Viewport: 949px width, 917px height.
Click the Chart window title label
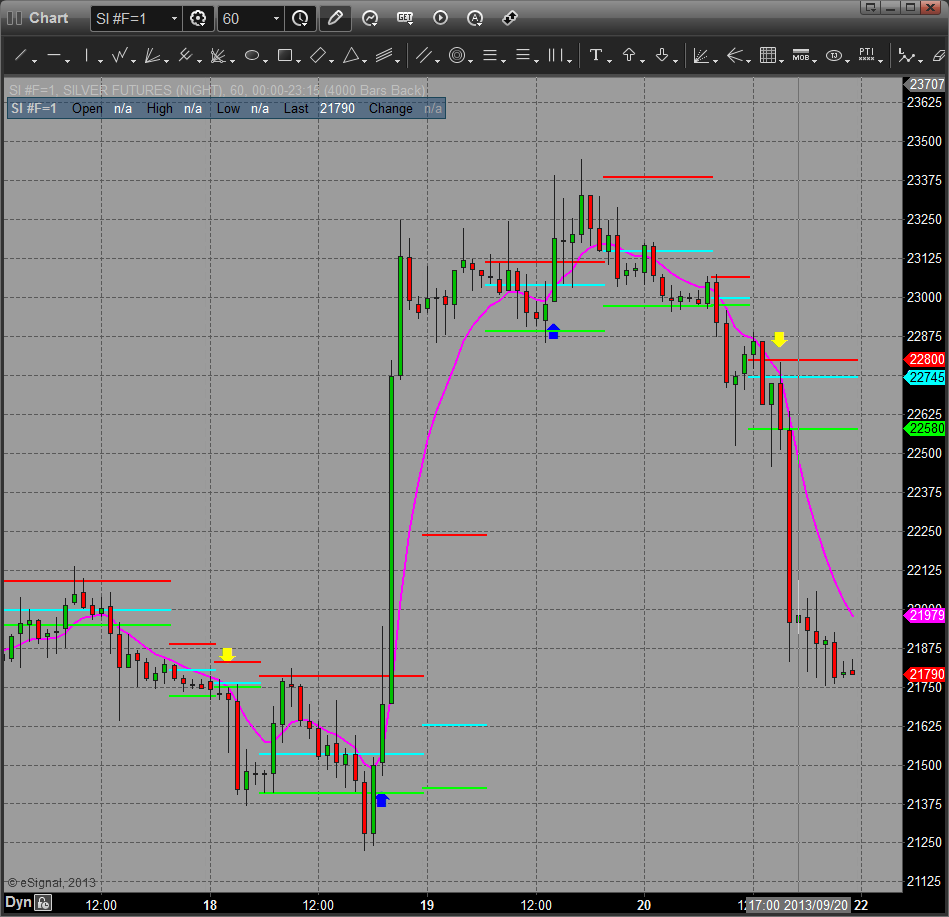[48, 18]
